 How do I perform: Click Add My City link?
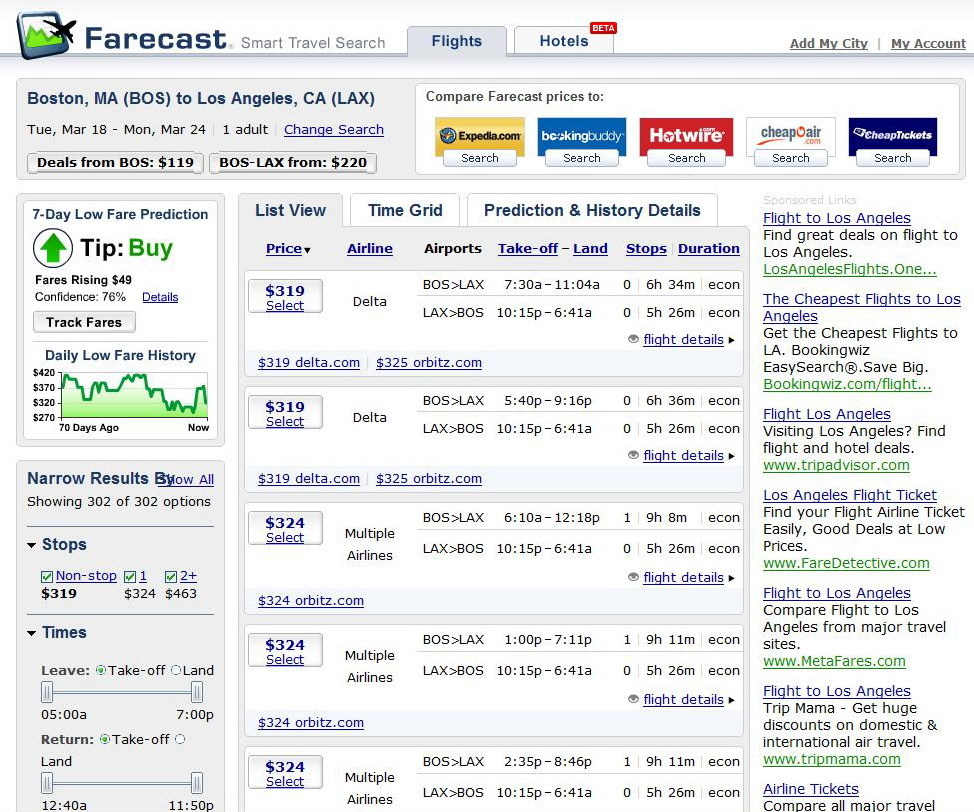tap(829, 43)
